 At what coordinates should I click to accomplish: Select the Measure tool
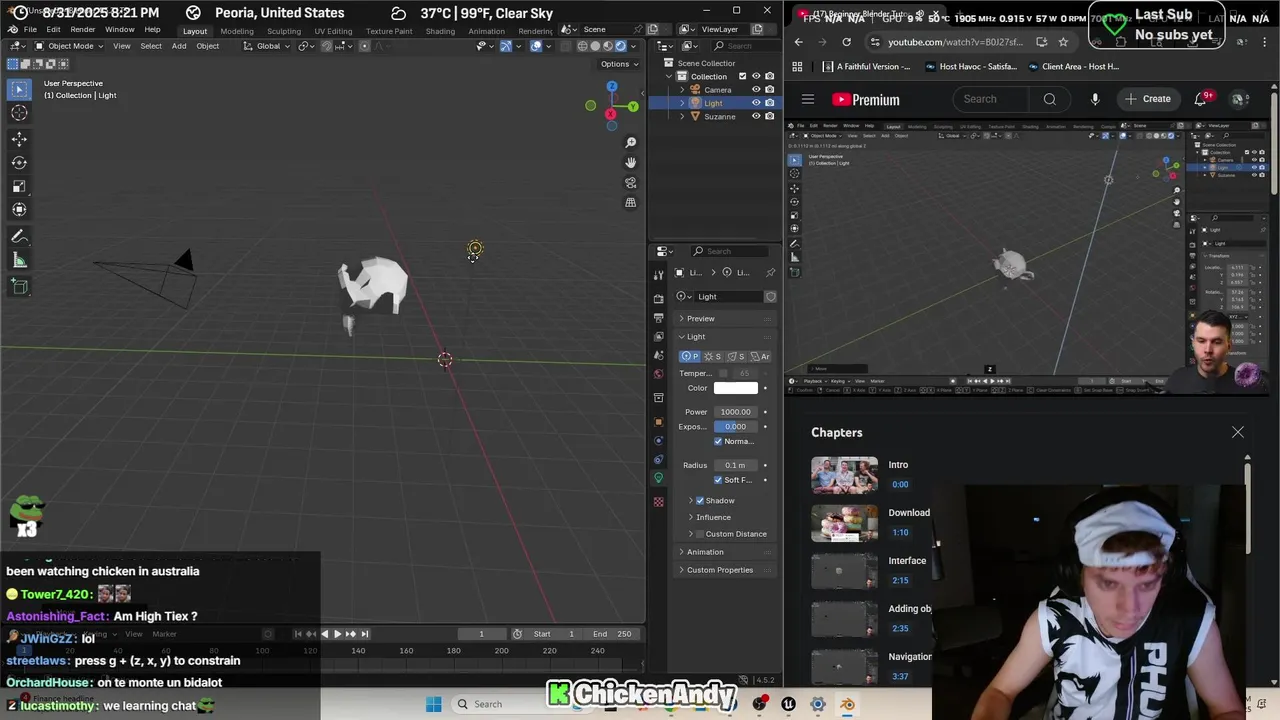19,260
